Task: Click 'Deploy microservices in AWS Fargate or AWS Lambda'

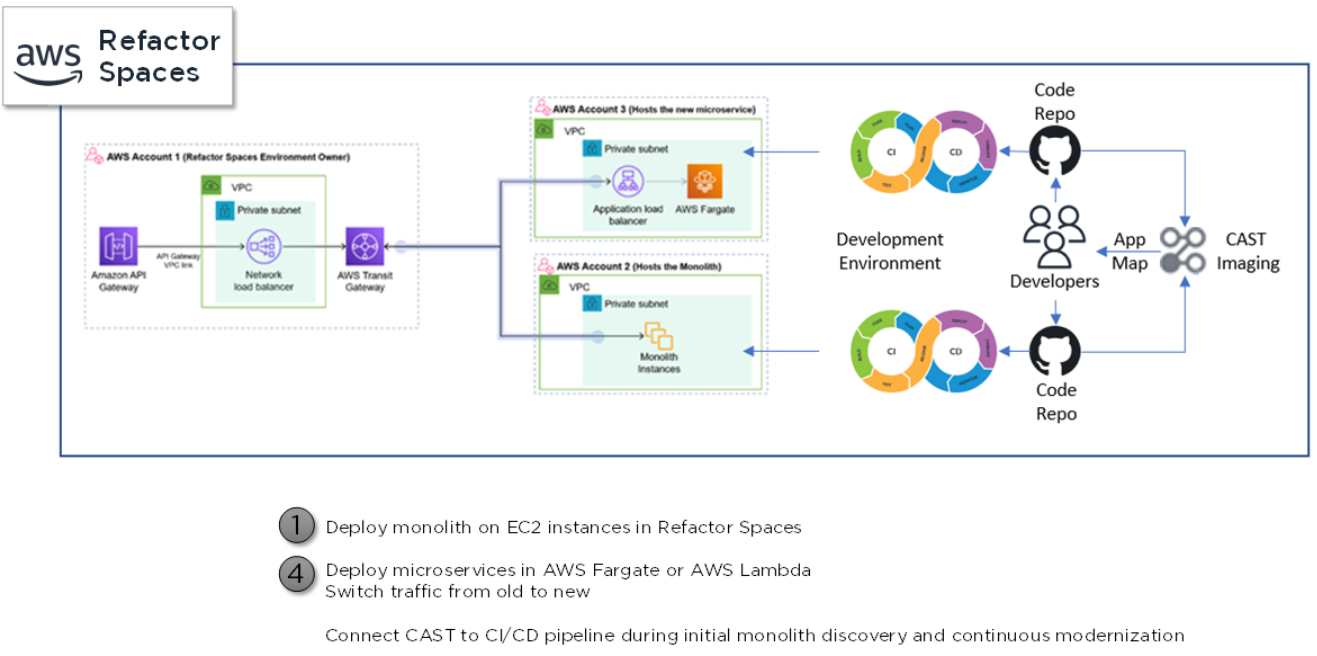Action: [568, 570]
